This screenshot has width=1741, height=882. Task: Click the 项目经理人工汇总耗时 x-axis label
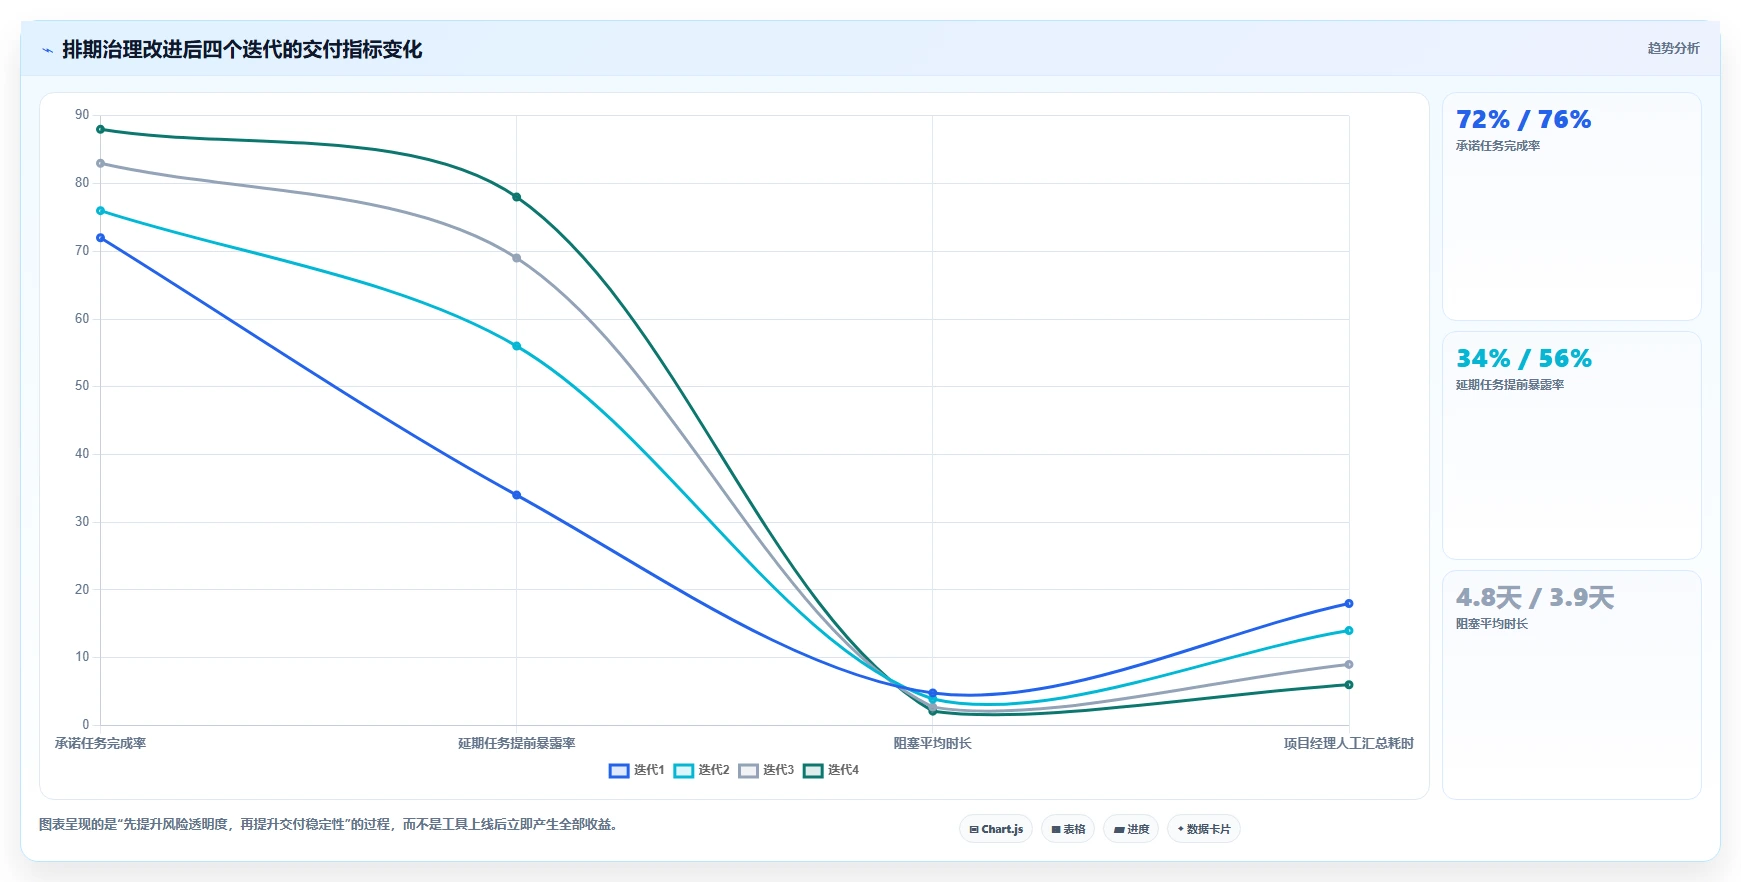pos(1349,743)
